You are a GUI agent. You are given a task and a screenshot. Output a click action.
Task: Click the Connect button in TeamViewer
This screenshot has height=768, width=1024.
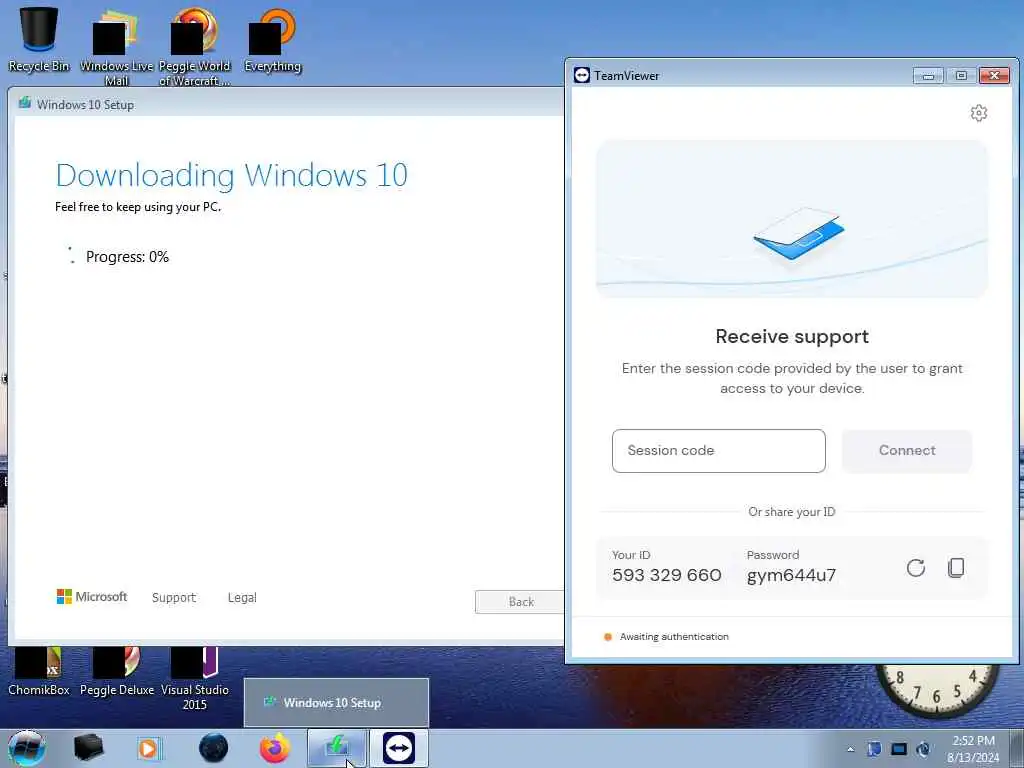tap(906, 451)
